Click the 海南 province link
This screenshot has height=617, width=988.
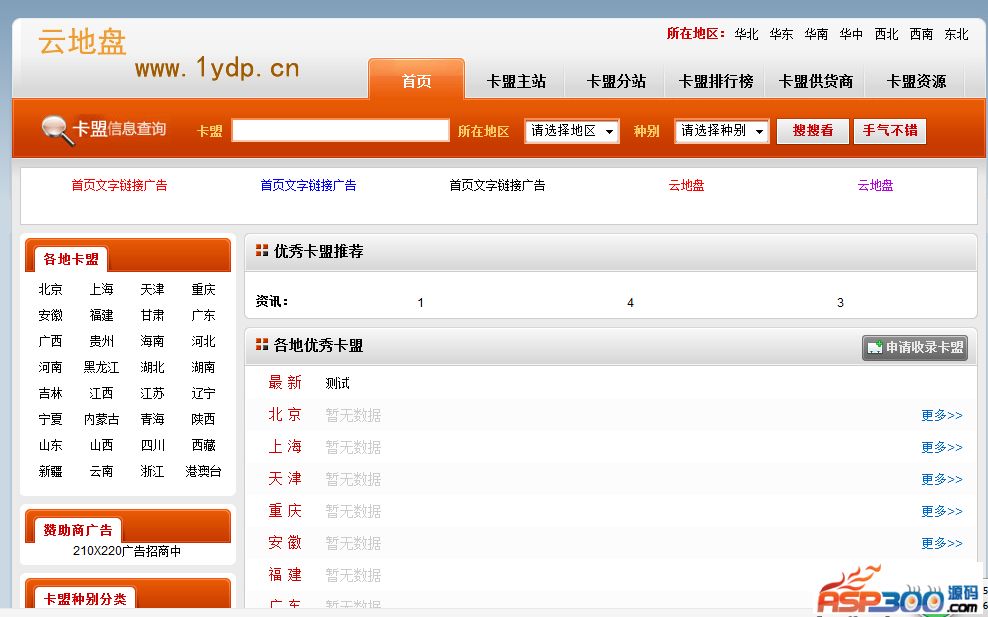point(152,341)
